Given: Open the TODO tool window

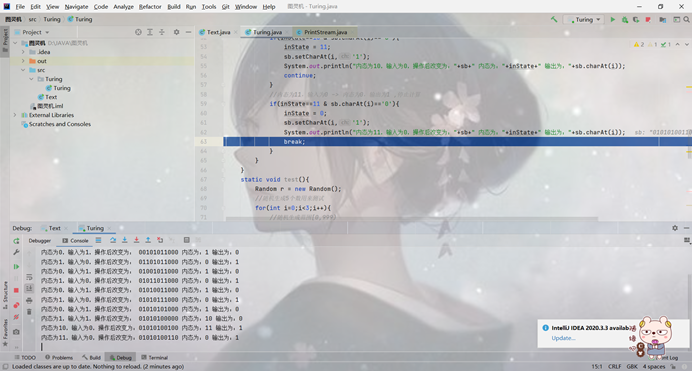Looking at the screenshot, I should pos(25,358).
